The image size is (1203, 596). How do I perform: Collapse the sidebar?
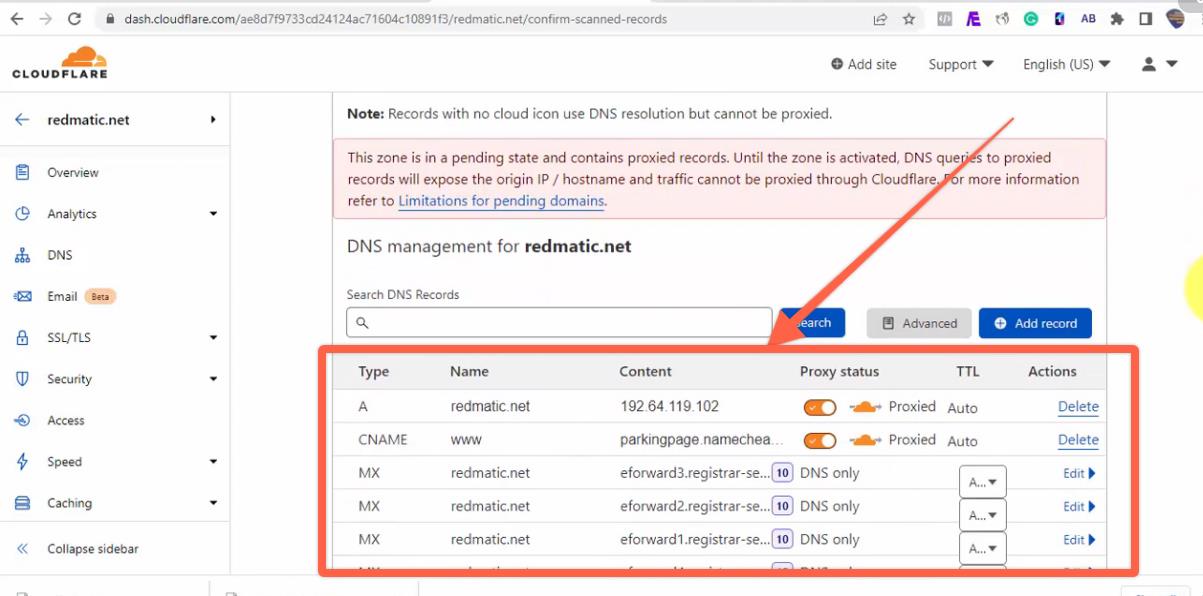click(x=78, y=549)
